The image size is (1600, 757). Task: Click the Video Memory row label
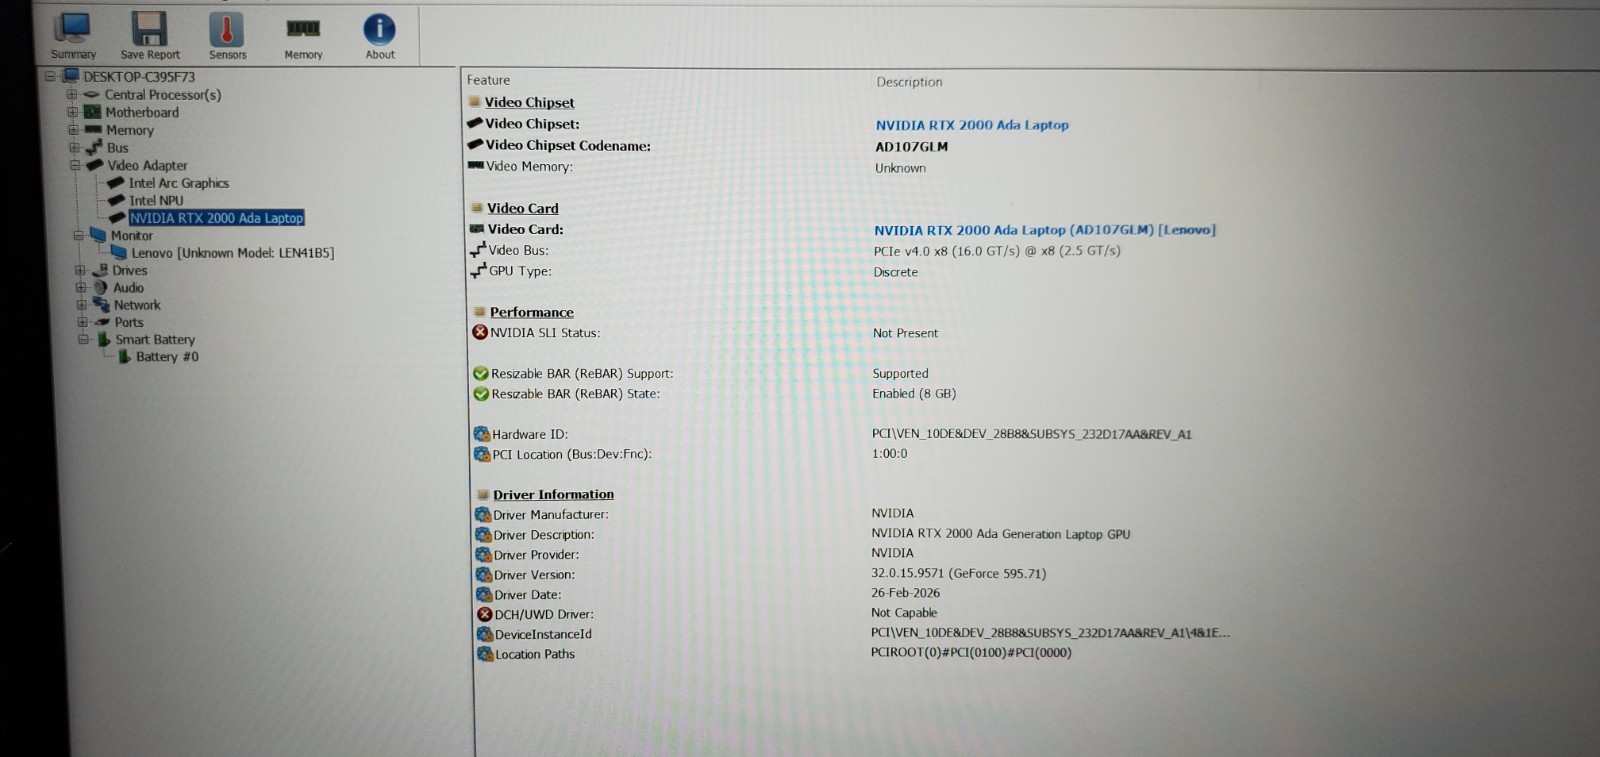click(529, 167)
